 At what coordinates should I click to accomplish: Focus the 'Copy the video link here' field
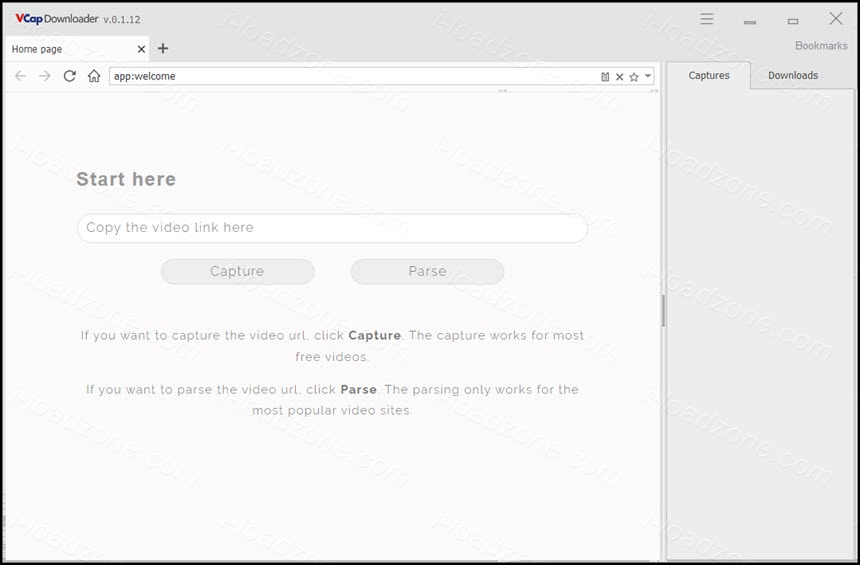tap(332, 228)
